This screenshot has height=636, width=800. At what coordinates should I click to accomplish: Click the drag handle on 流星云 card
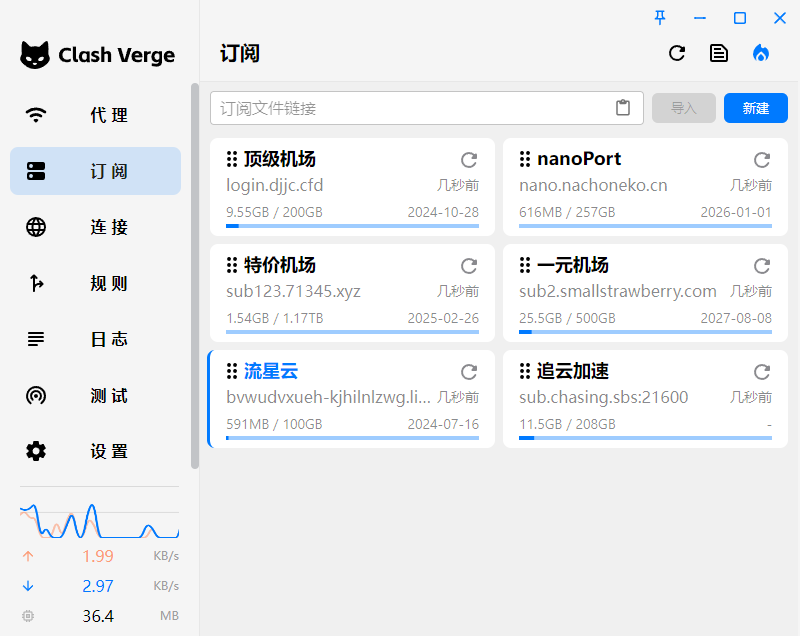(232, 371)
